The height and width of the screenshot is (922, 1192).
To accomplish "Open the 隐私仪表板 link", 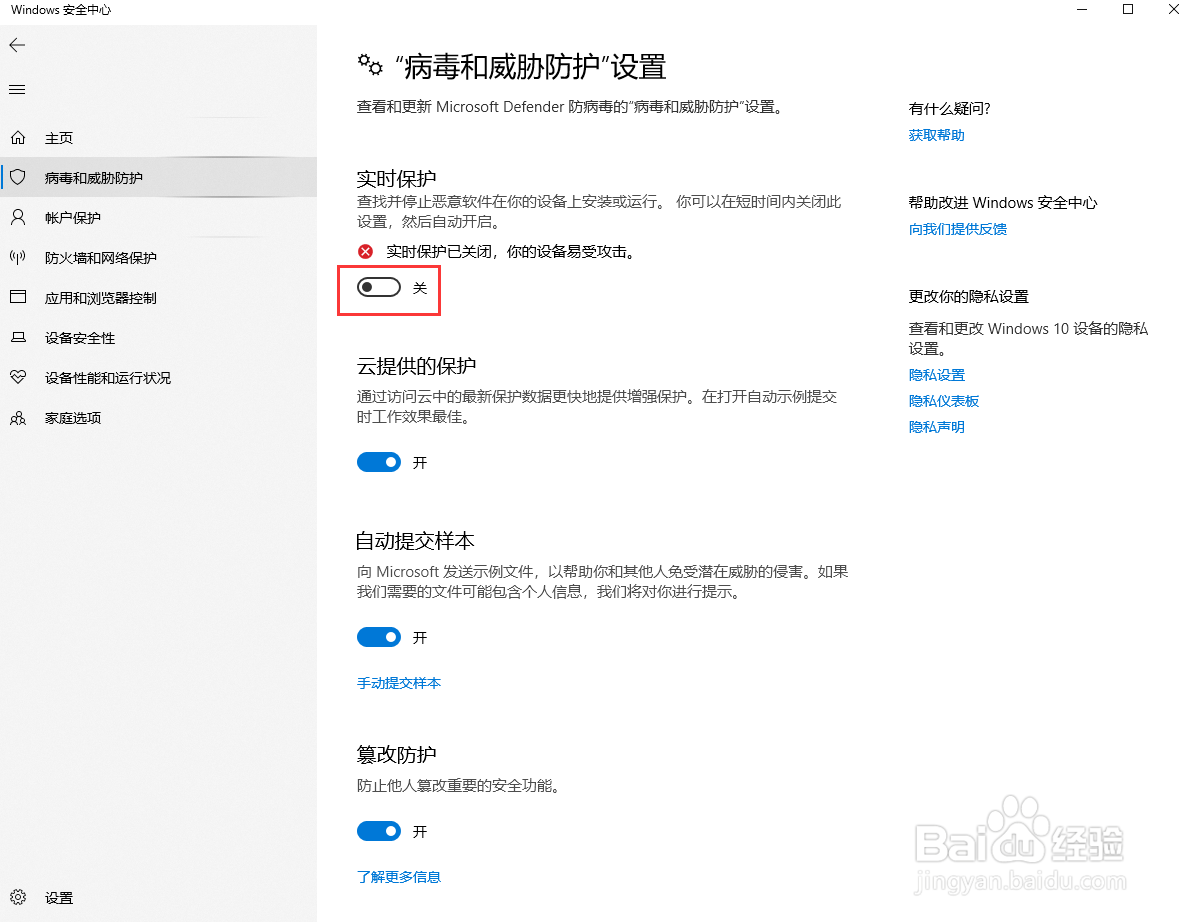I will click(x=944, y=400).
